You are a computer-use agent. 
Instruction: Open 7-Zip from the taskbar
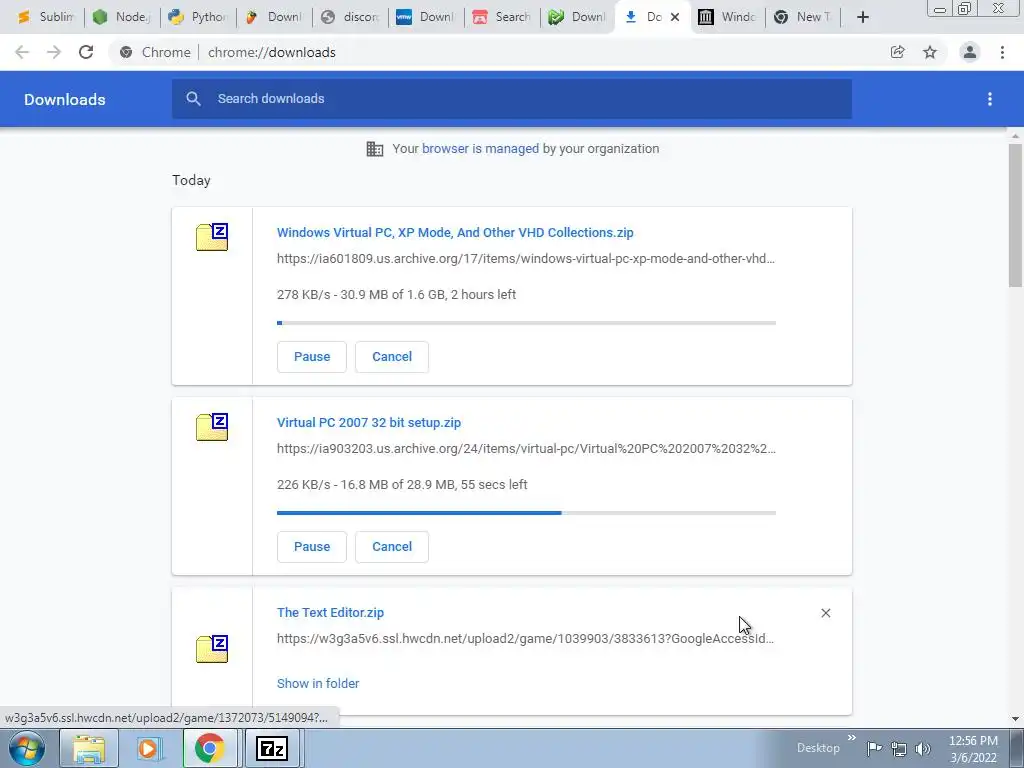tap(272, 748)
